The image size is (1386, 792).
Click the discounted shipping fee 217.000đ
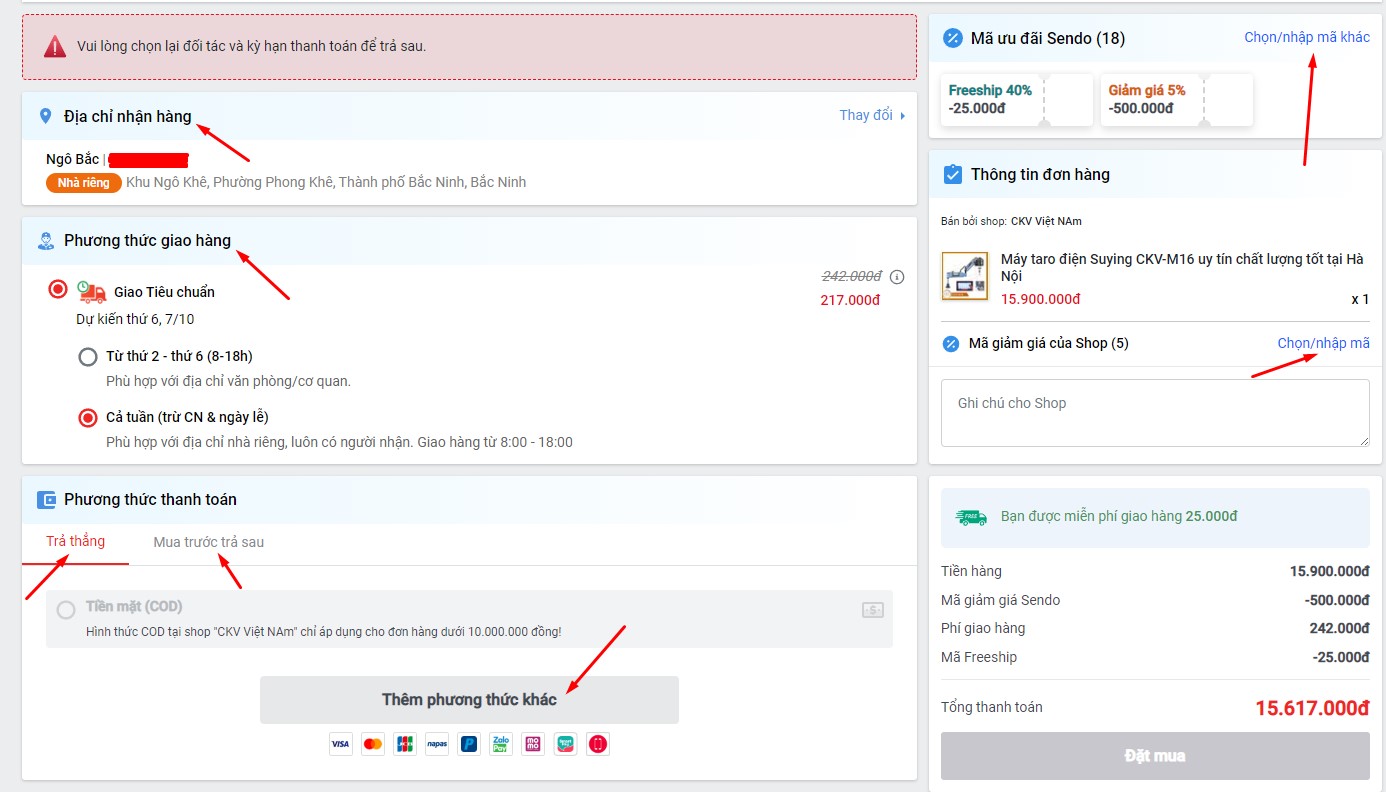pos(850,300)
